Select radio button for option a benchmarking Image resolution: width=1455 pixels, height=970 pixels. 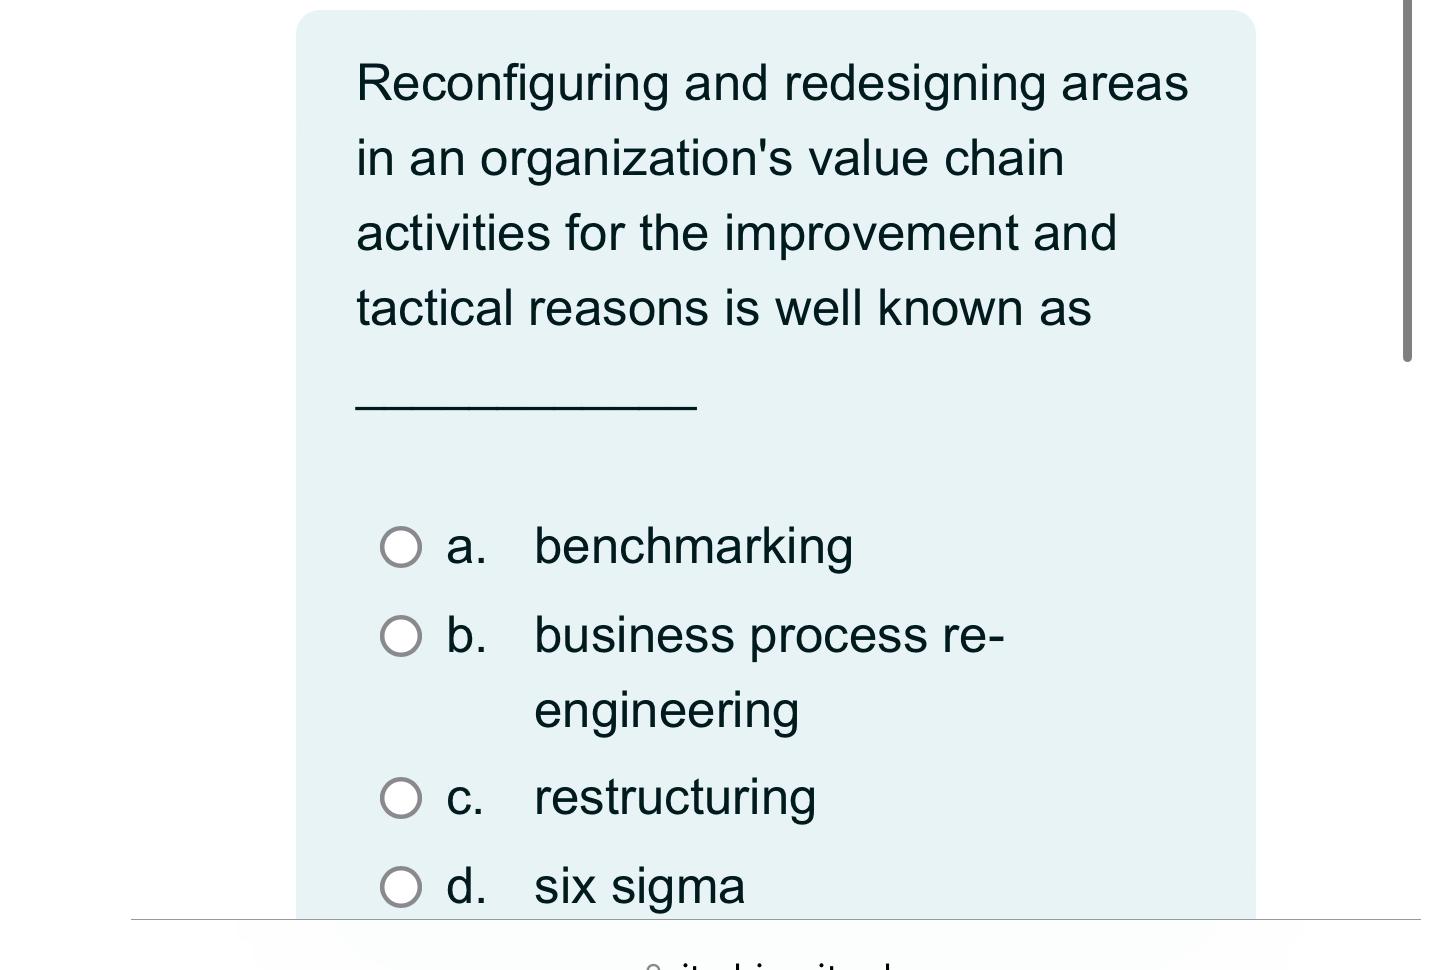[x=401, y=547]
